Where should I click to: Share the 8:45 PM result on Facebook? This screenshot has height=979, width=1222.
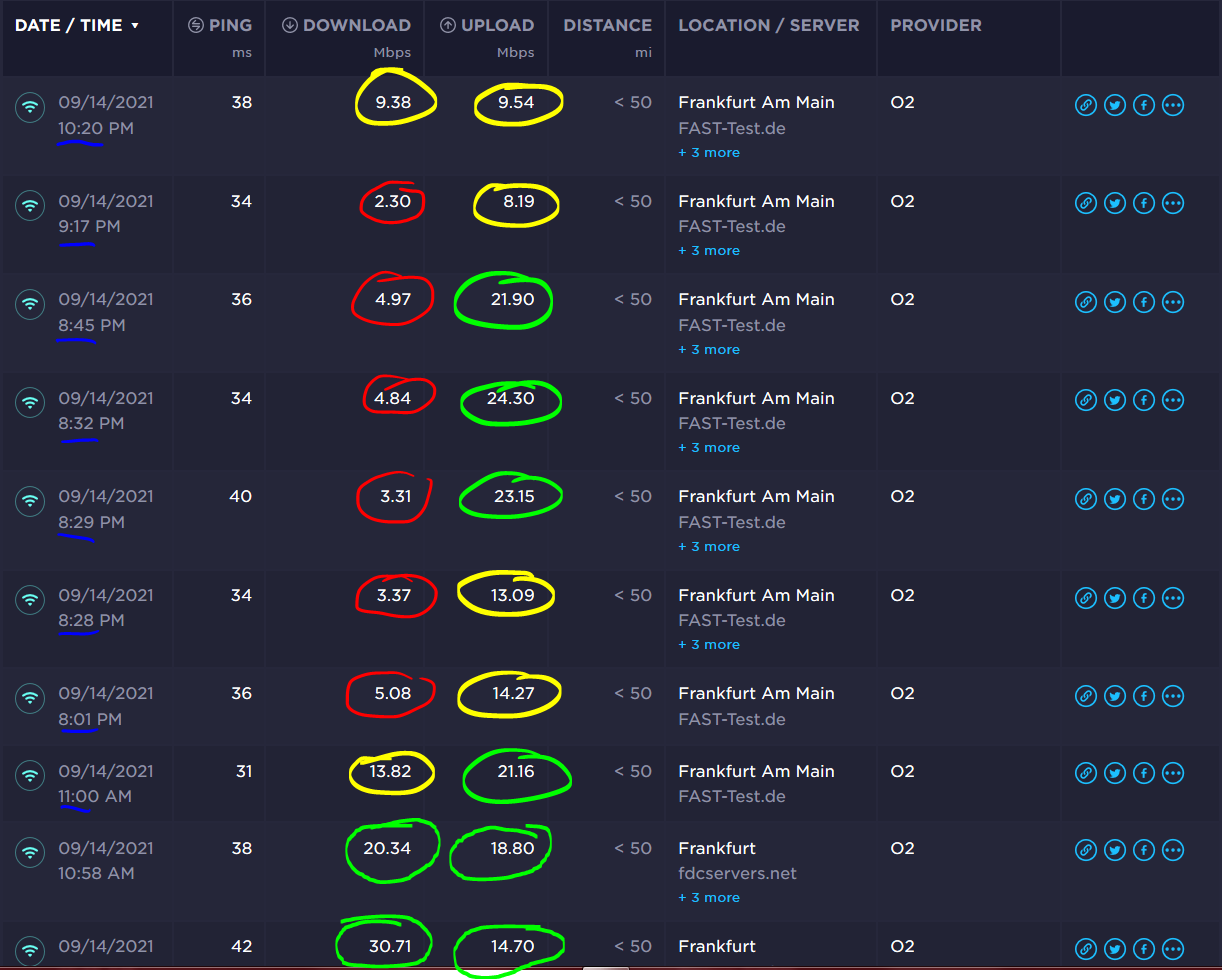1144,302
